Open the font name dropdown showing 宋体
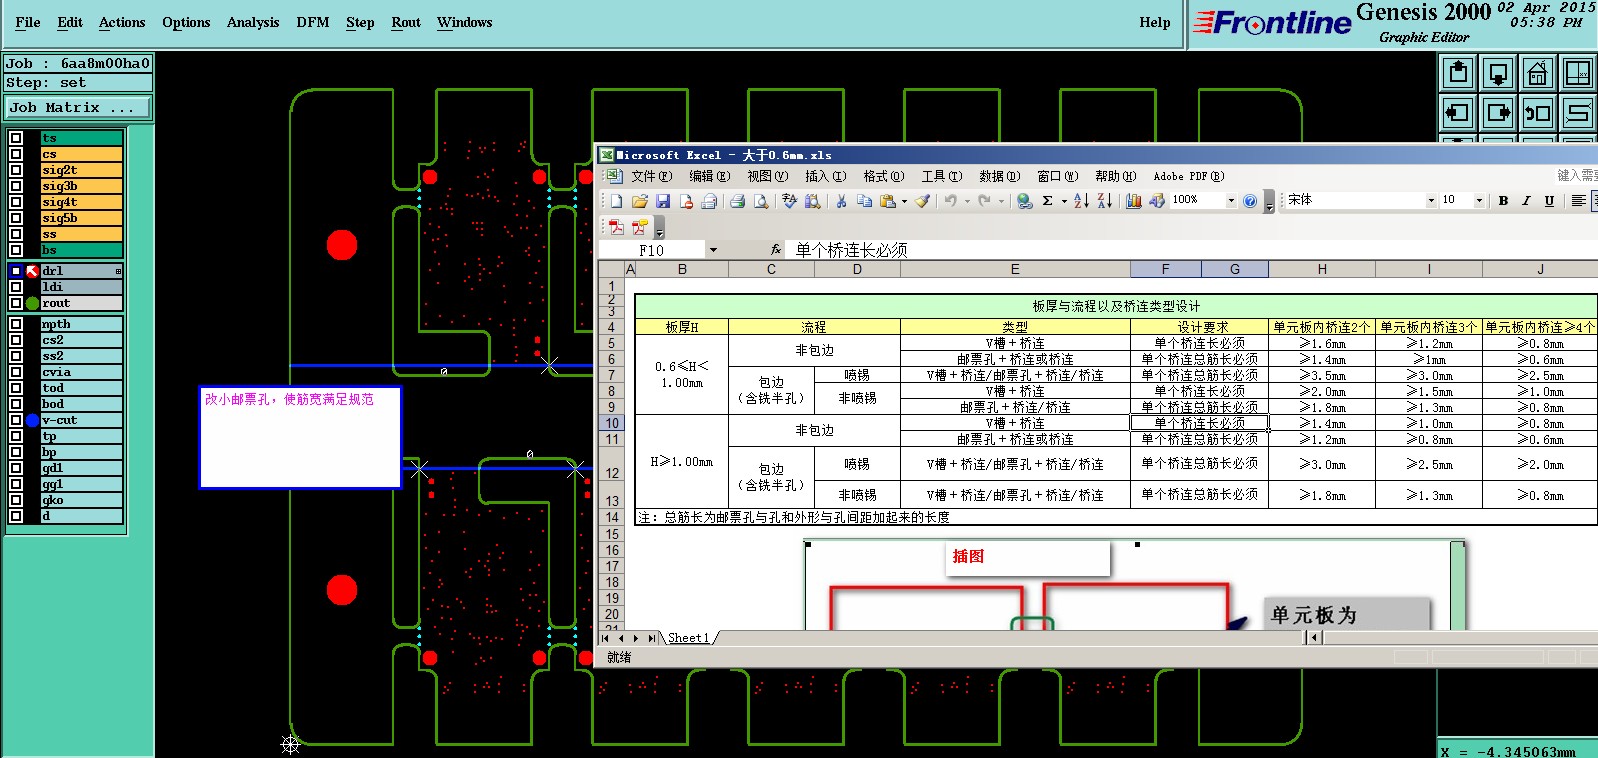Viewport: 1598px width, 758px height. point(1430,201)
